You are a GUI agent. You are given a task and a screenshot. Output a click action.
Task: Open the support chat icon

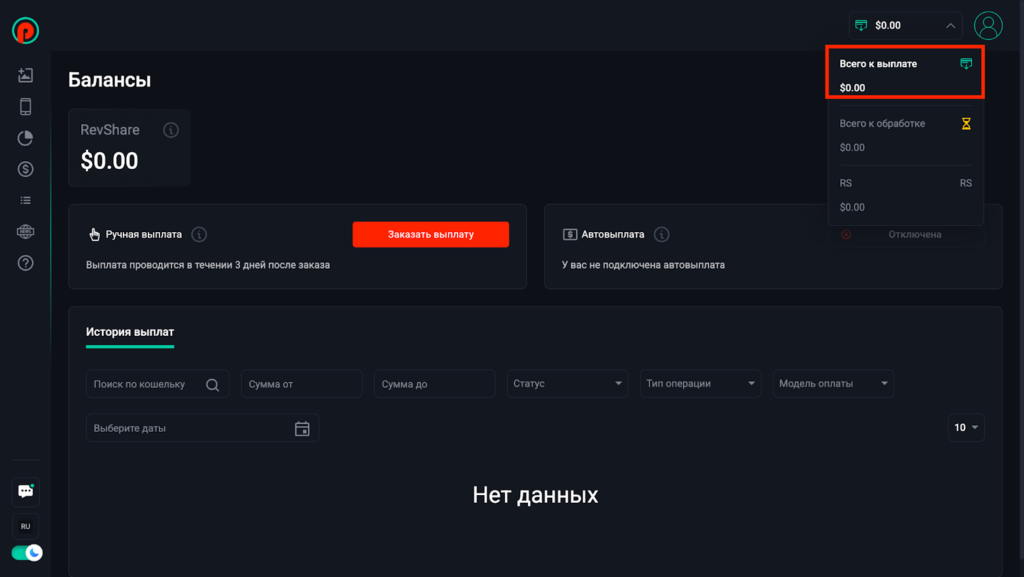coord(25,491)
